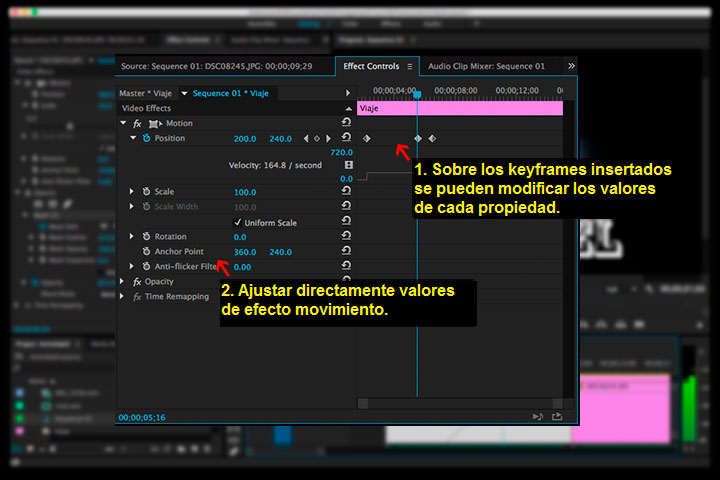Expand the Scale property
Image resolution: width=720 pixels, height=480 pixels.
132,191
